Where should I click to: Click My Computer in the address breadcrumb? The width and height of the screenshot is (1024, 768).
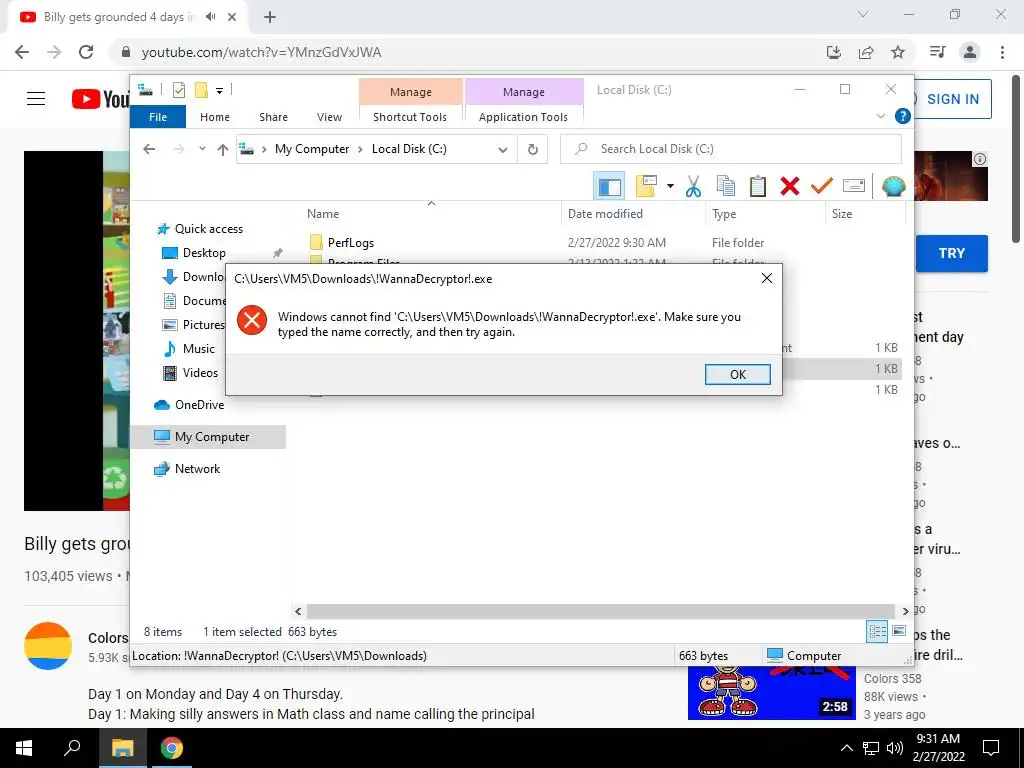pos(312,149)
